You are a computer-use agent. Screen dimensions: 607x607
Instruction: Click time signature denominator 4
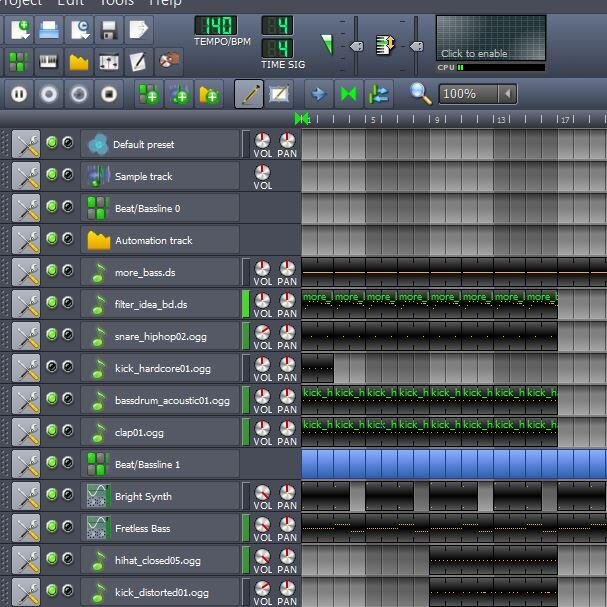coord(278,48)
